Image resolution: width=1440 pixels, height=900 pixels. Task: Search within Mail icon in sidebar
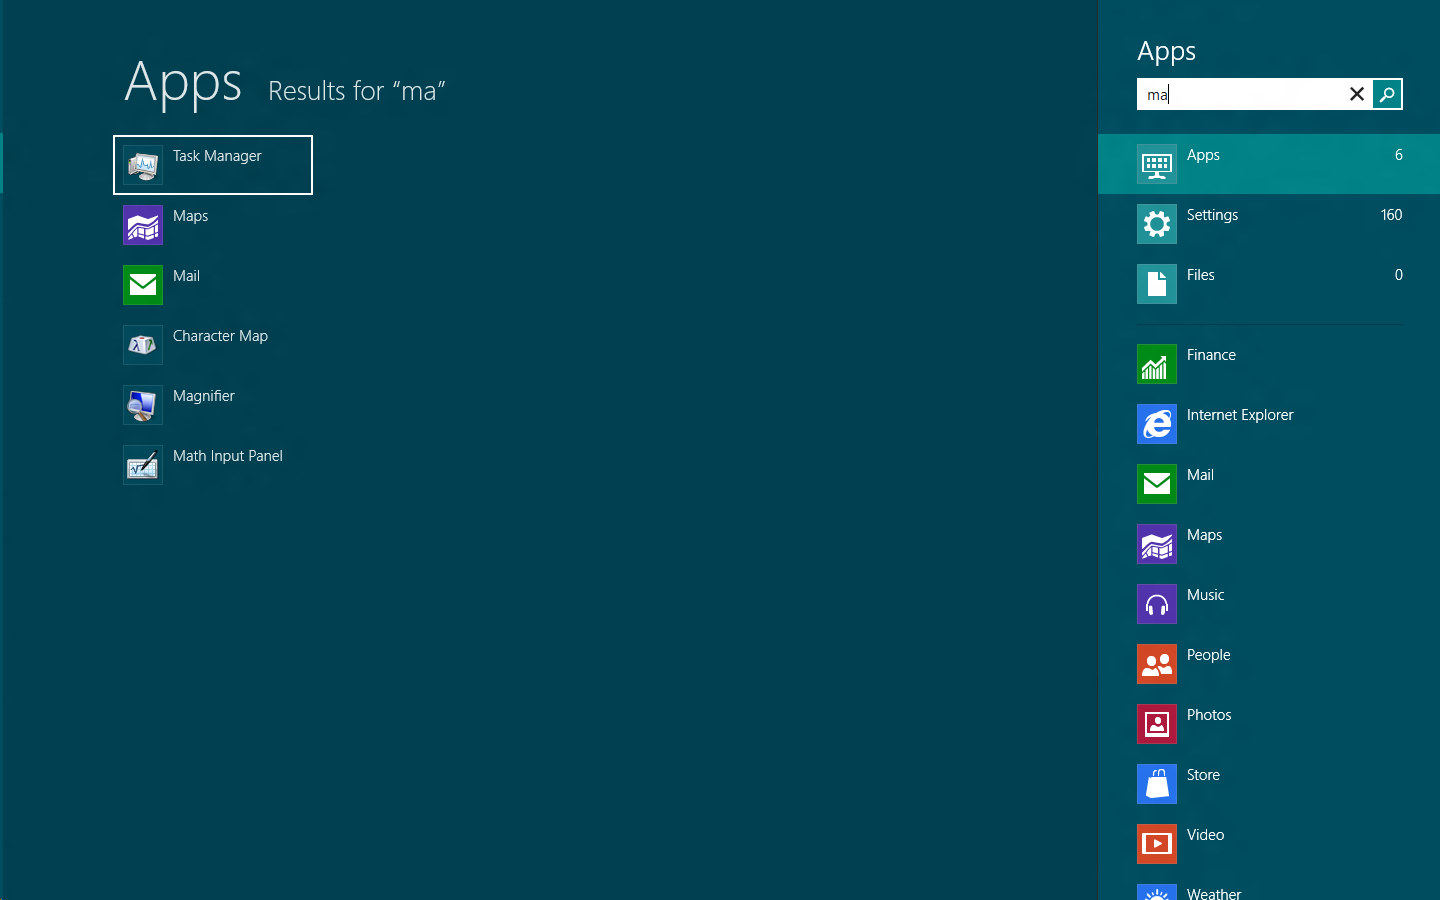[x=1157, y=484]
